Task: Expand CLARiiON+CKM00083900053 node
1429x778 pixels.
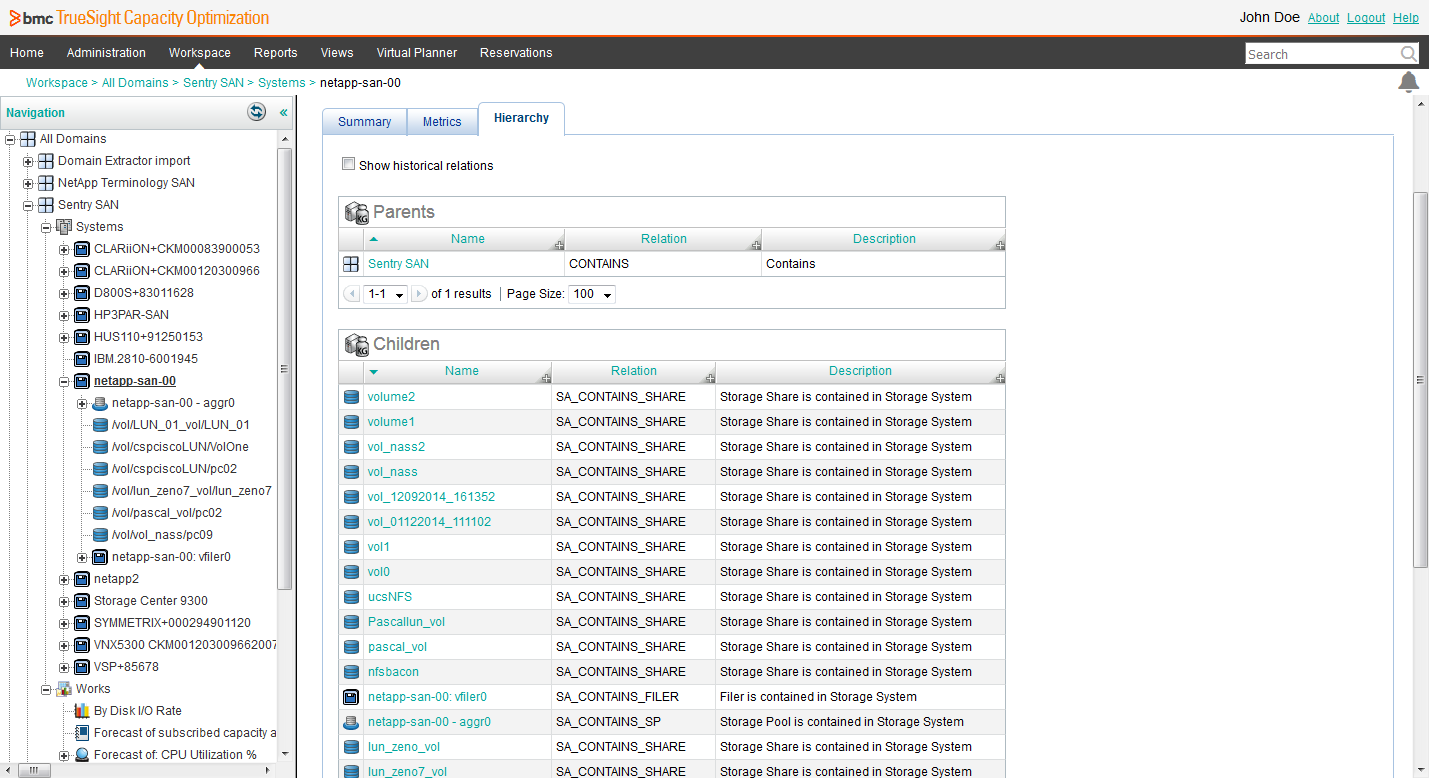Action: click(x=64, y=249)
